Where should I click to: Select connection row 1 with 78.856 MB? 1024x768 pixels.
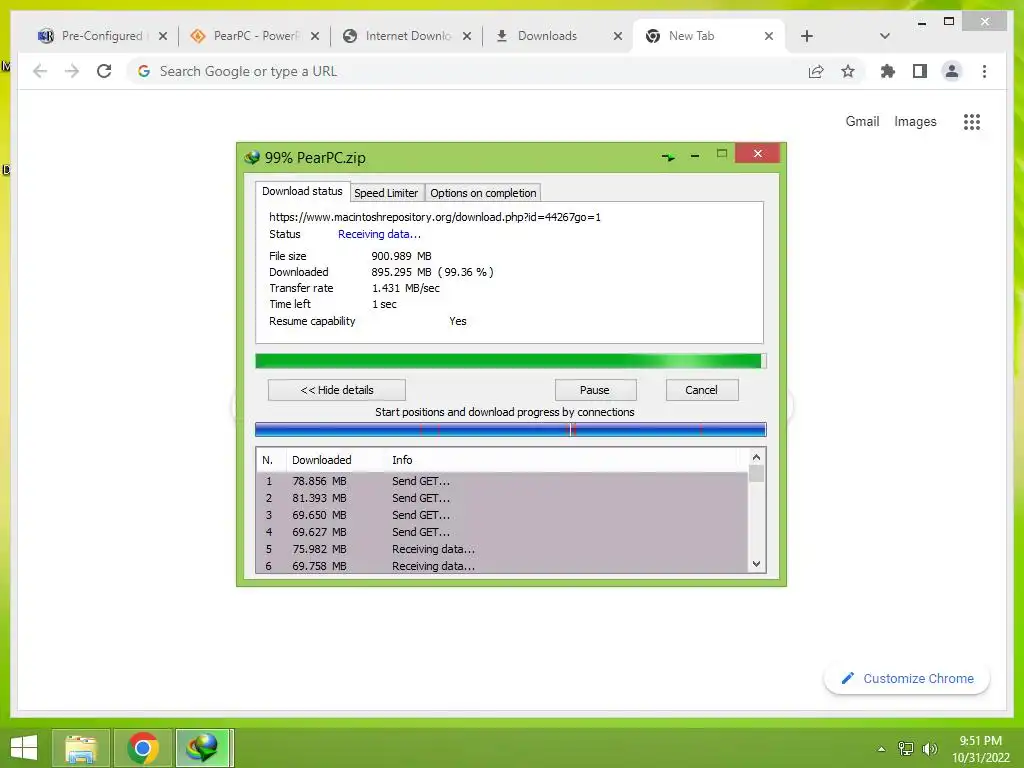pyautogui.click(x=502, y=481)
